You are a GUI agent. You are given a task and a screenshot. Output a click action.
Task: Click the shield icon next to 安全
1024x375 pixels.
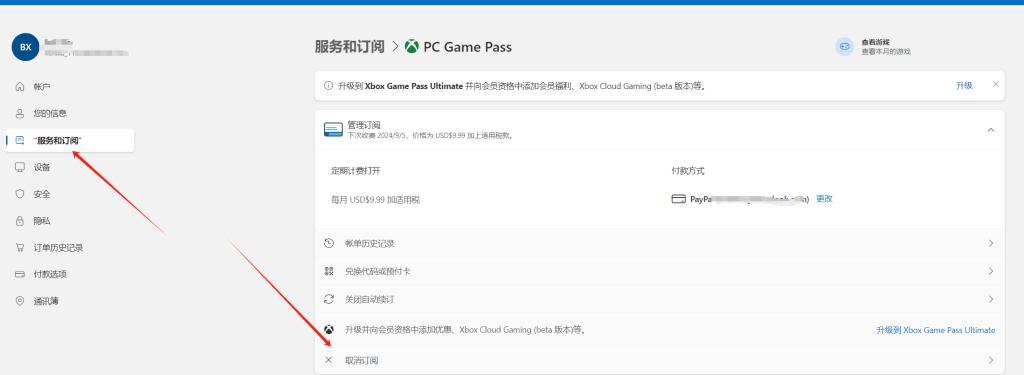[20, 194]
